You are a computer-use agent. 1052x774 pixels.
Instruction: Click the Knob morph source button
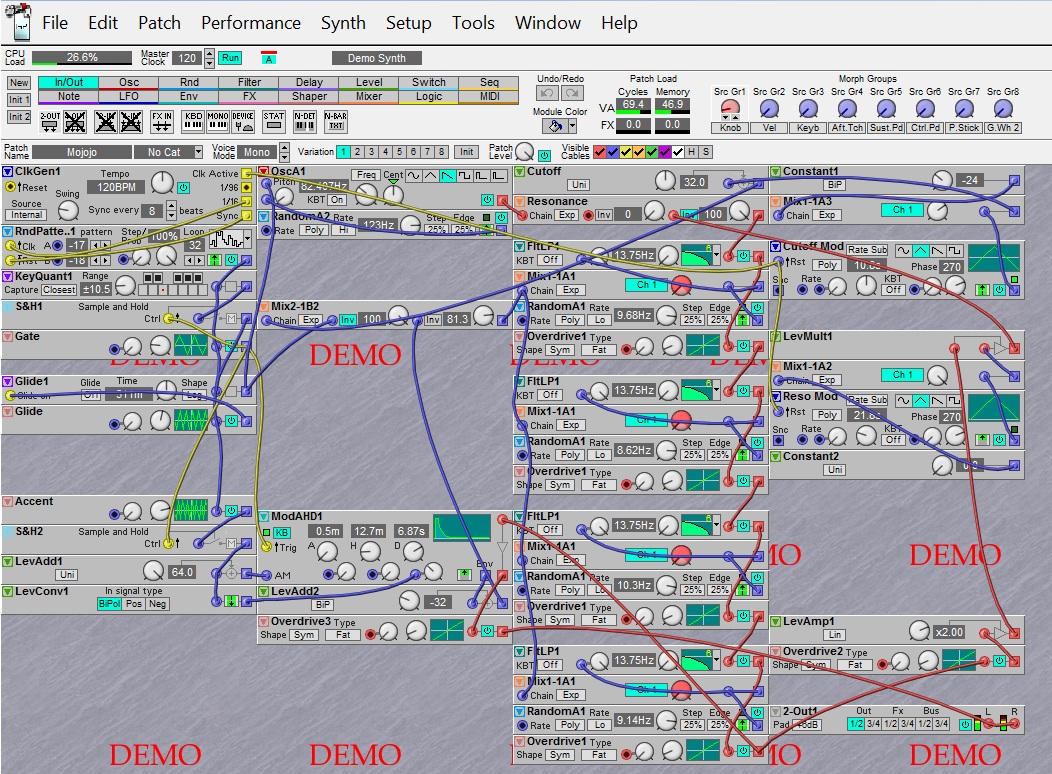pyautogui.click(x=730, y=127)
